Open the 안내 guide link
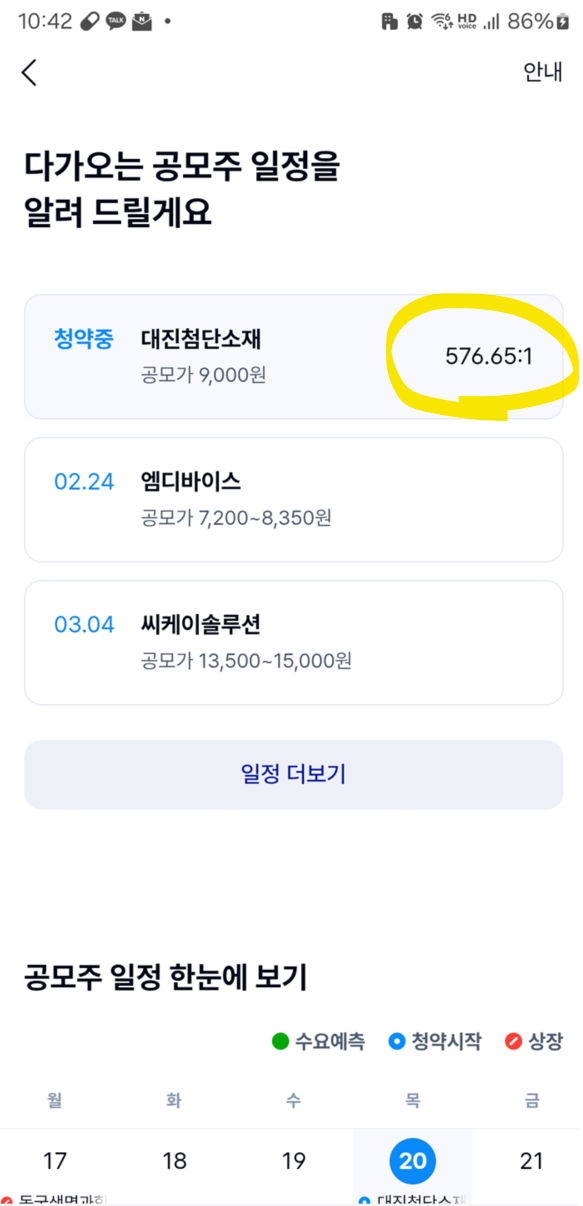583x1206 pixels. [543, 72]
